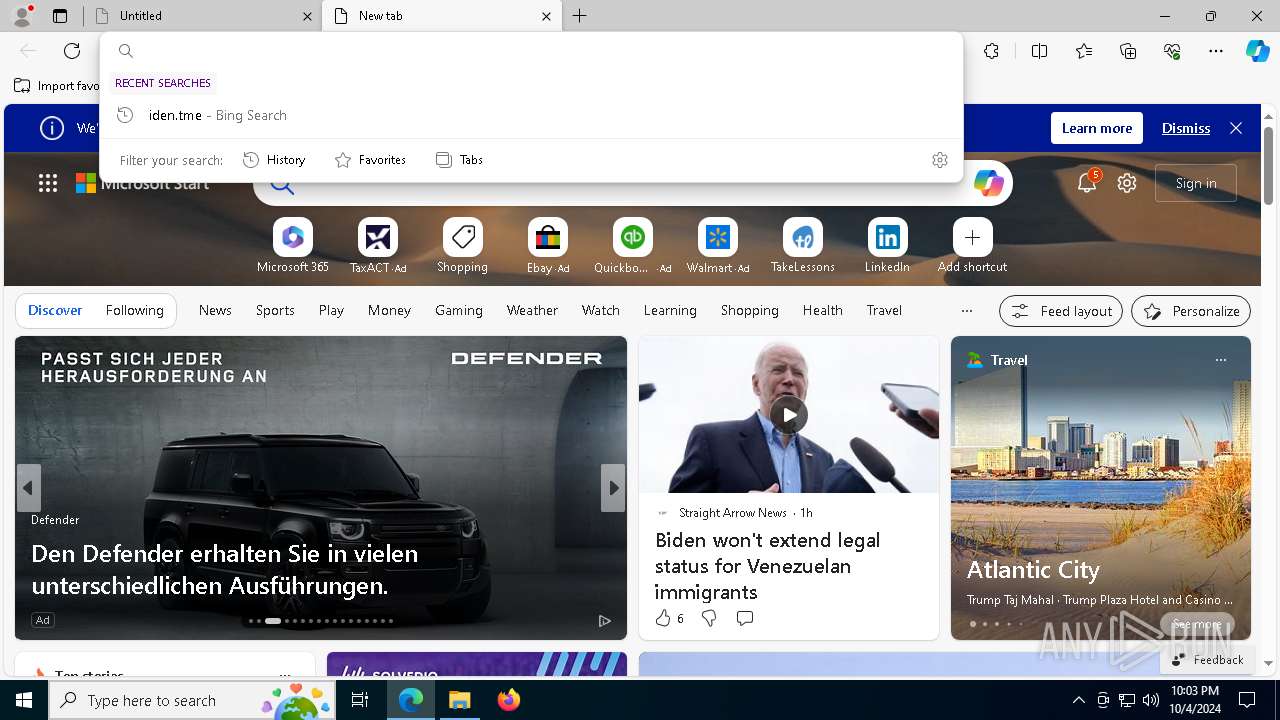Click the Dismiss link in banner
The height and width of the screenshot is (720, 1280).
pyautogui.click(x=1186, y=128)
